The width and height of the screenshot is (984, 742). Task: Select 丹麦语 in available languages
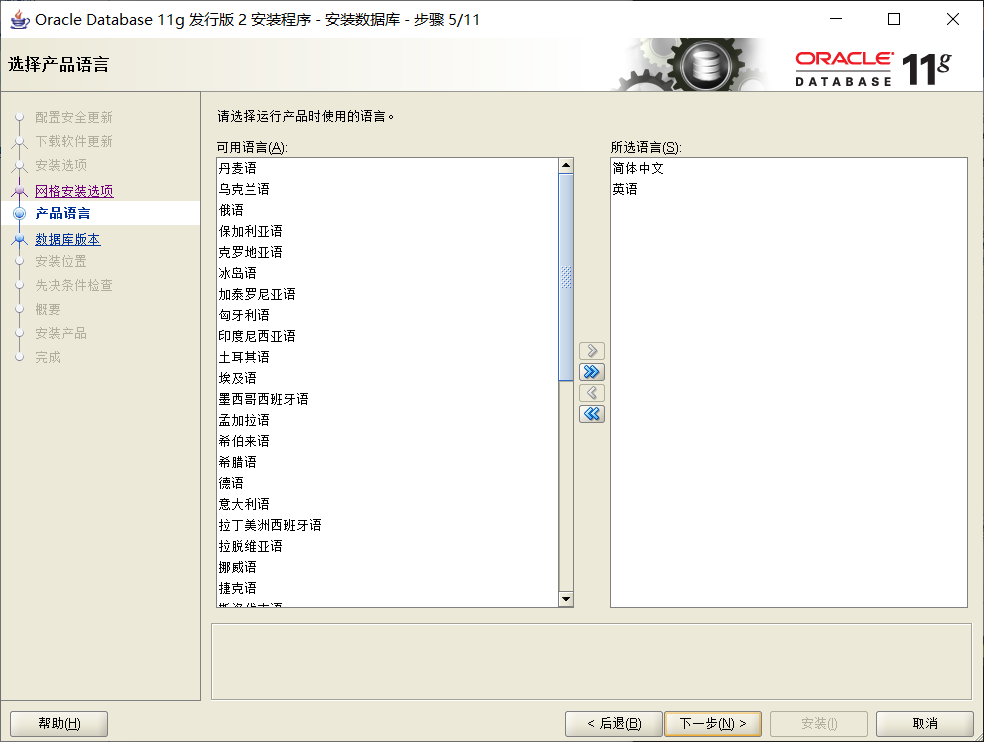tap(387, 168)
